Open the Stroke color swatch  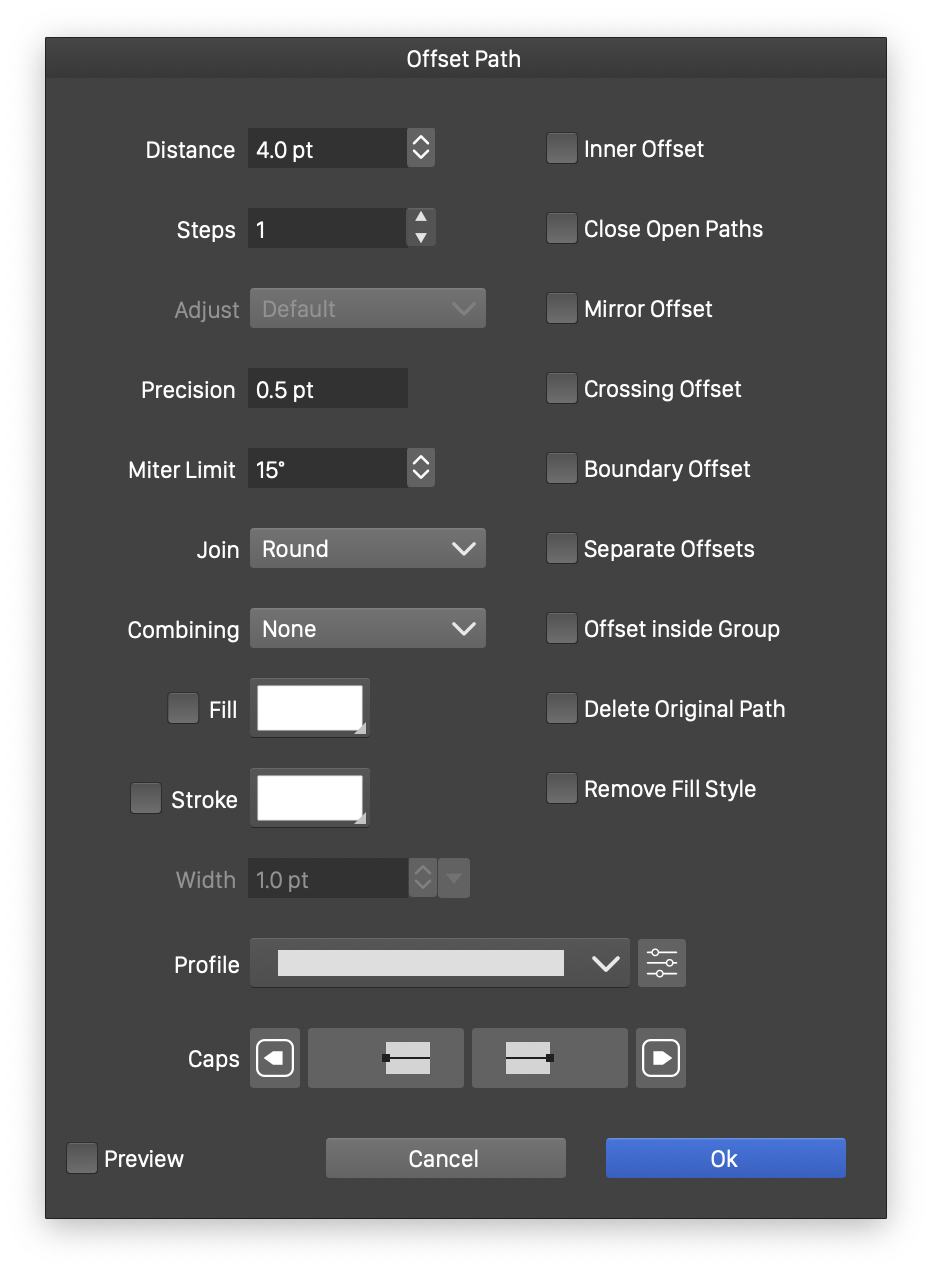(310, 798)
